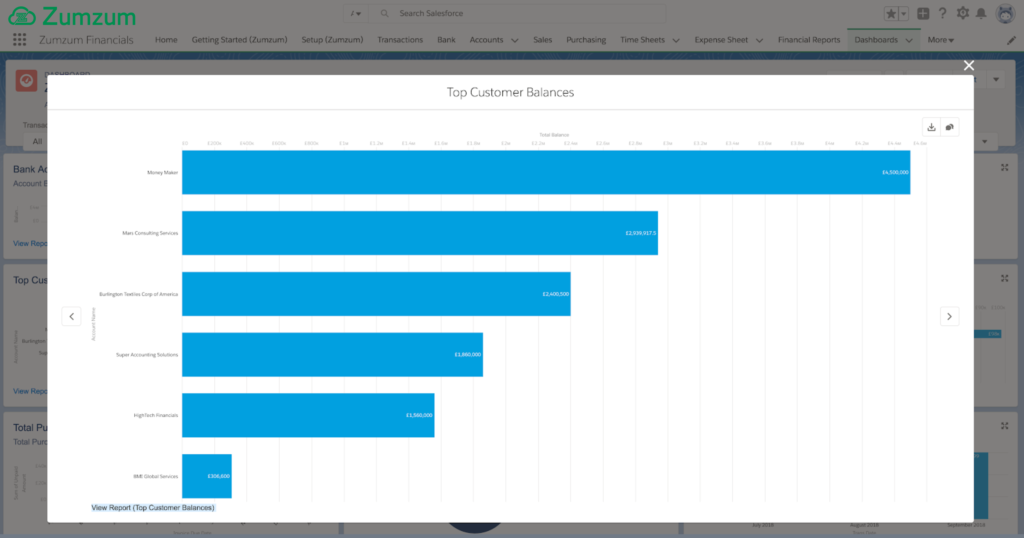Image resolution: width=1024 pixels, height=538 pixels.
Task: Open the user profile avatar
Action: click(x=1005, y=14)
